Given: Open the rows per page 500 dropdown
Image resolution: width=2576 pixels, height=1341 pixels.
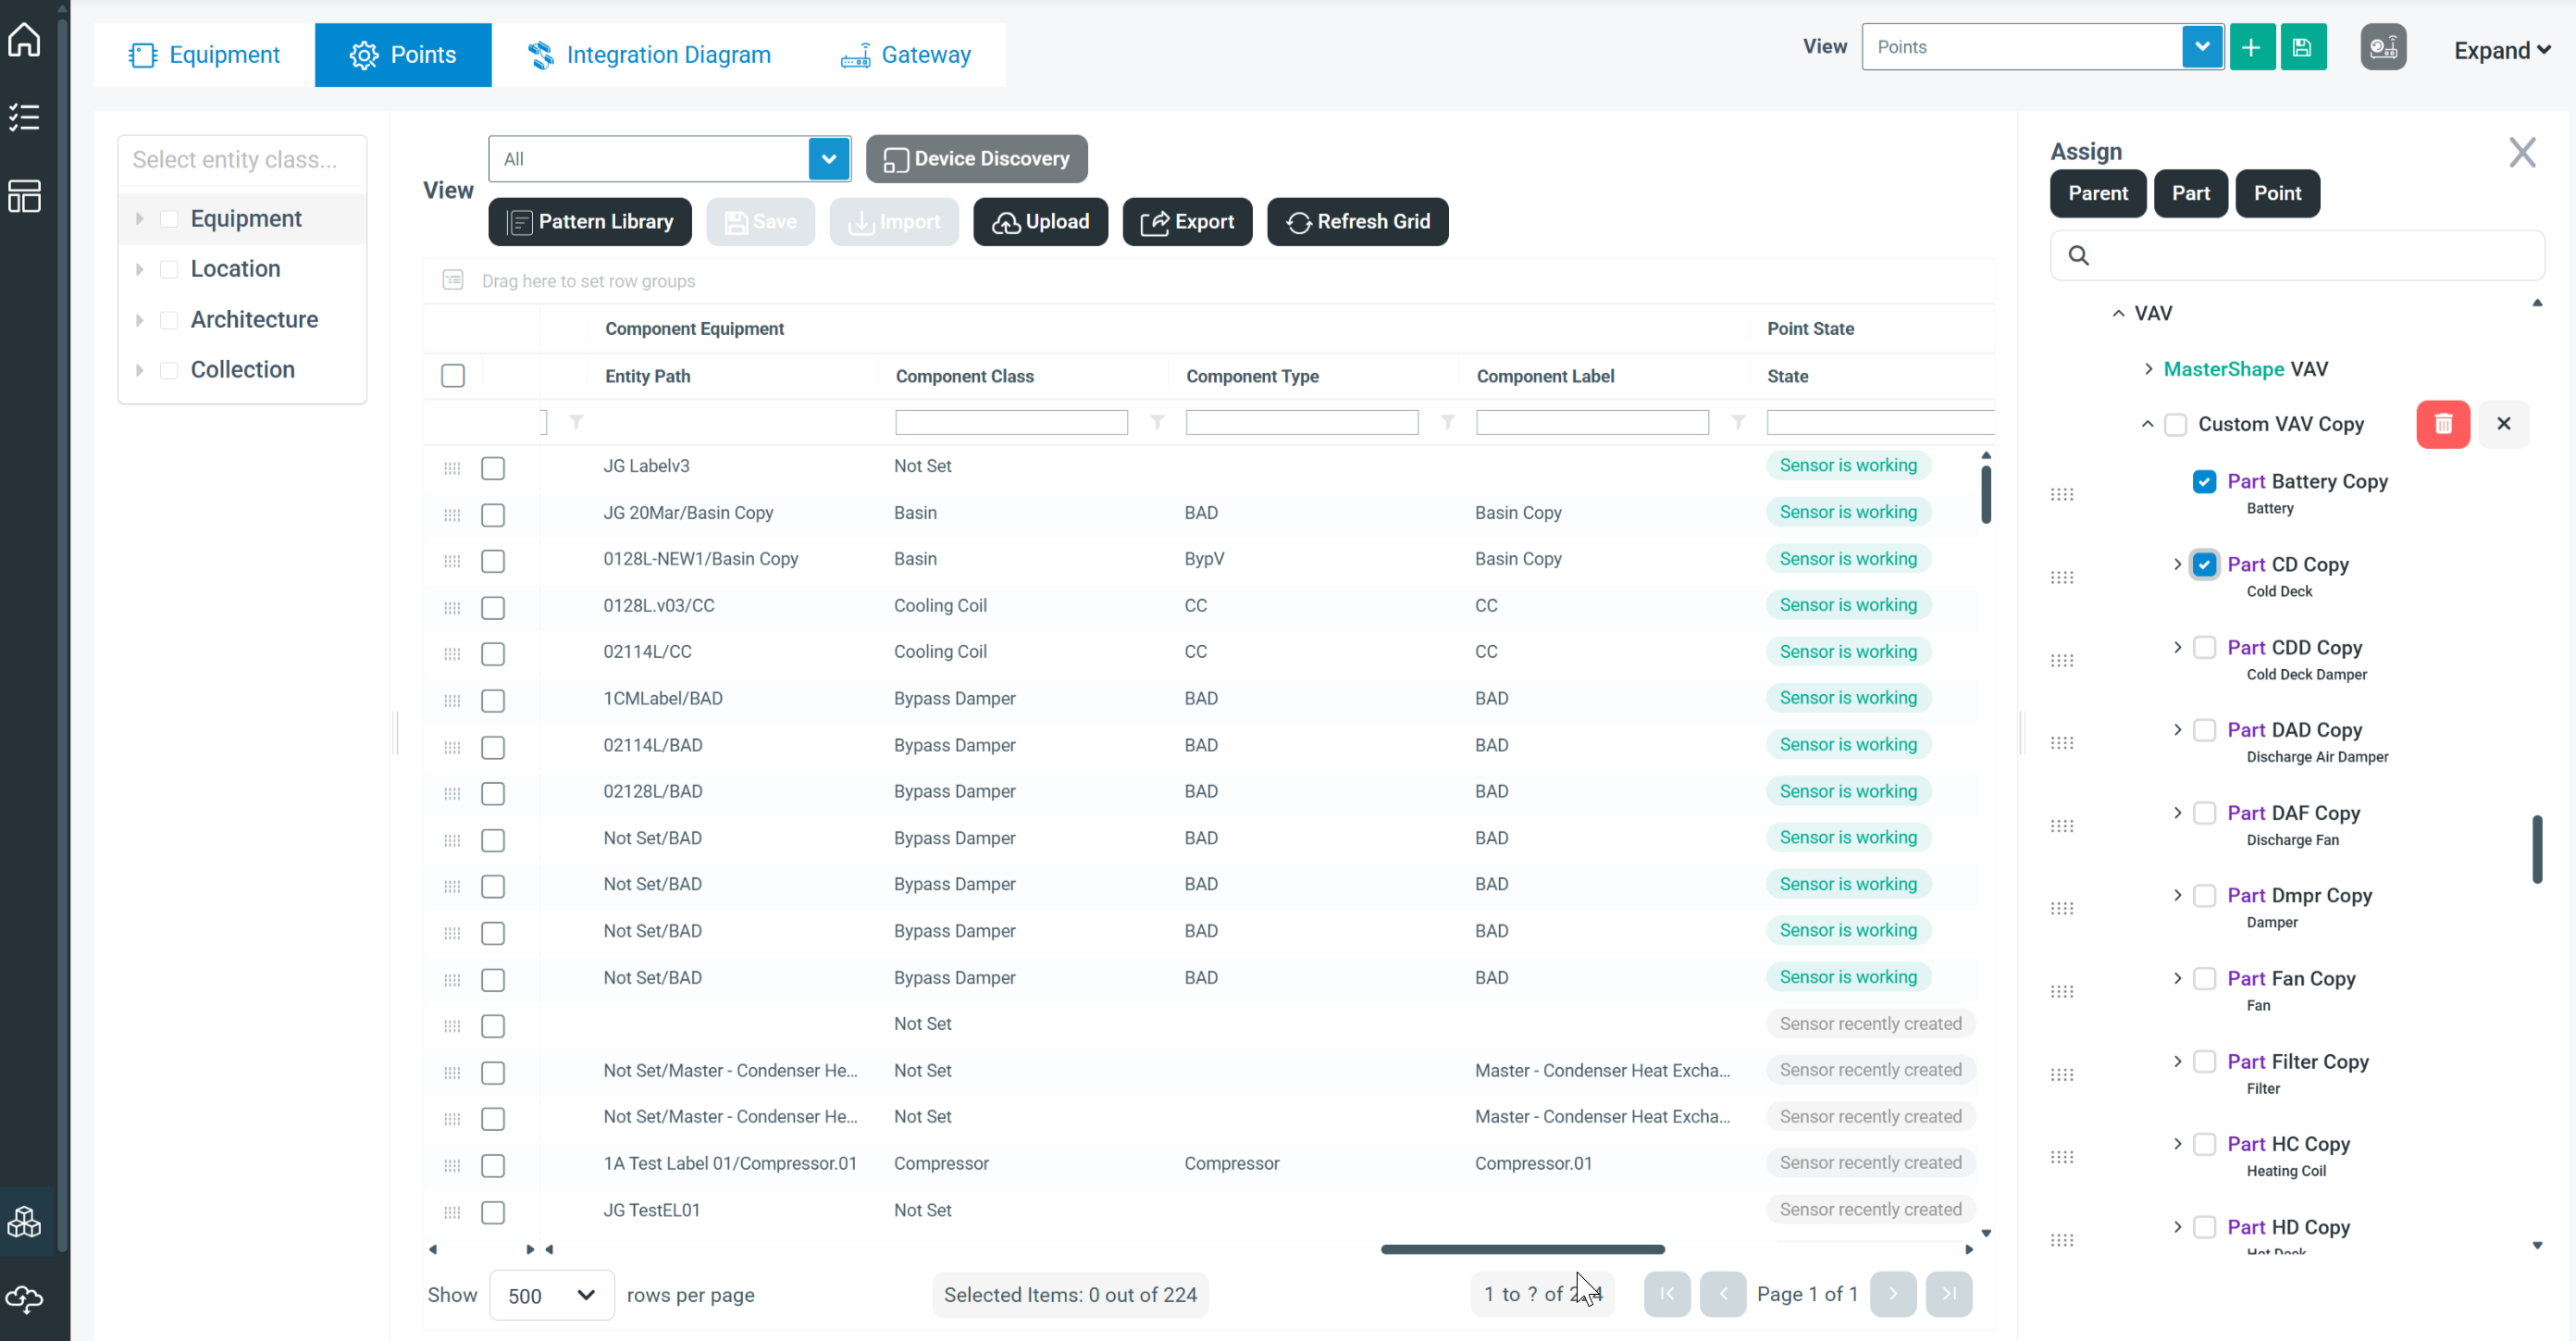Looking at the screenshot, I should tap(551, 1295).
